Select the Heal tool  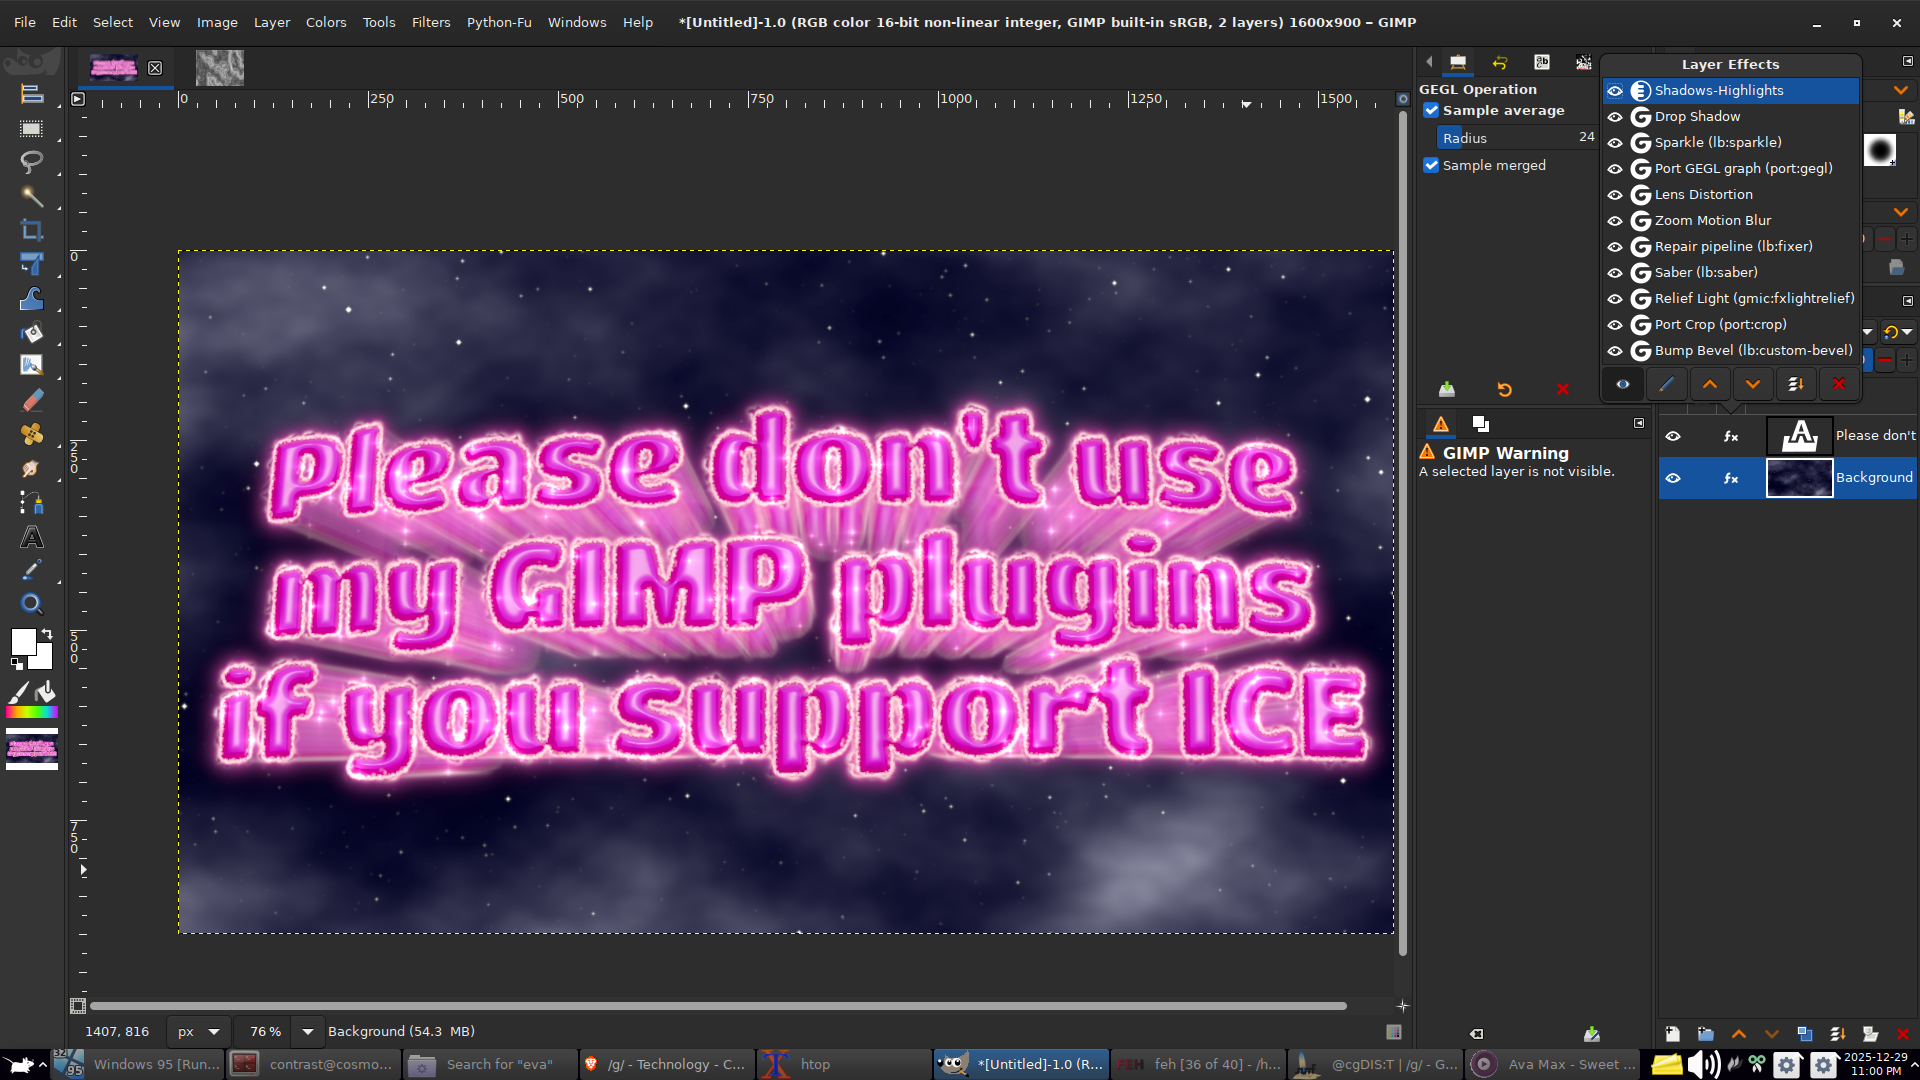(x=31, y=434)
